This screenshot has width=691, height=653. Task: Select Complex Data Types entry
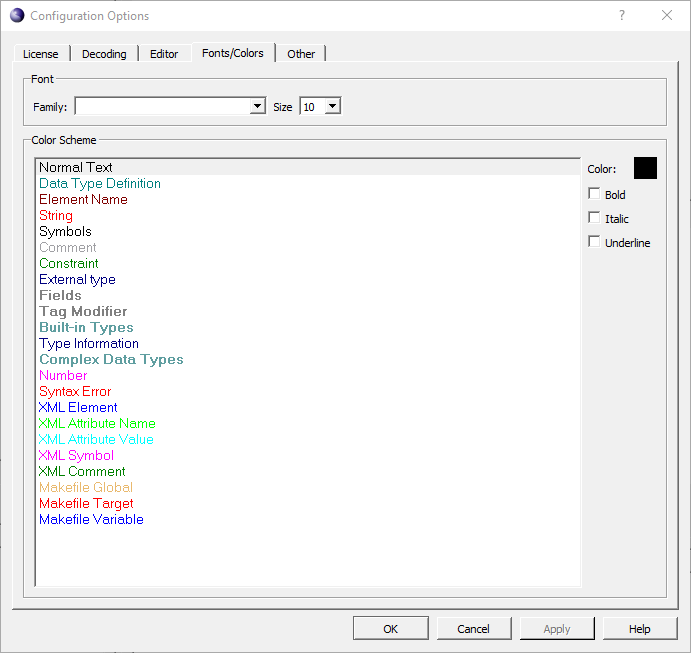111,360
